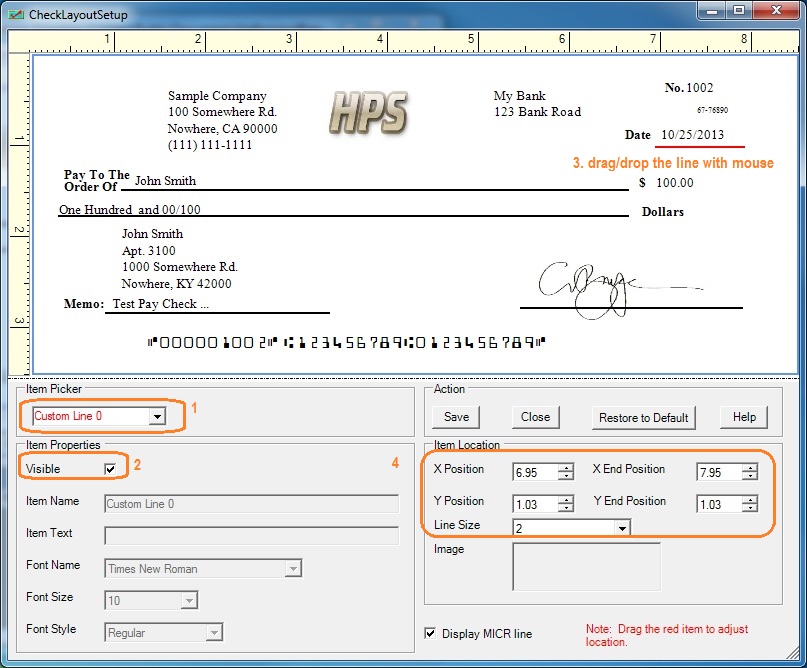Expand the Line Size dropdown
Image resolution: width=807 pixels, height=668 pixels.
point(622,527)
